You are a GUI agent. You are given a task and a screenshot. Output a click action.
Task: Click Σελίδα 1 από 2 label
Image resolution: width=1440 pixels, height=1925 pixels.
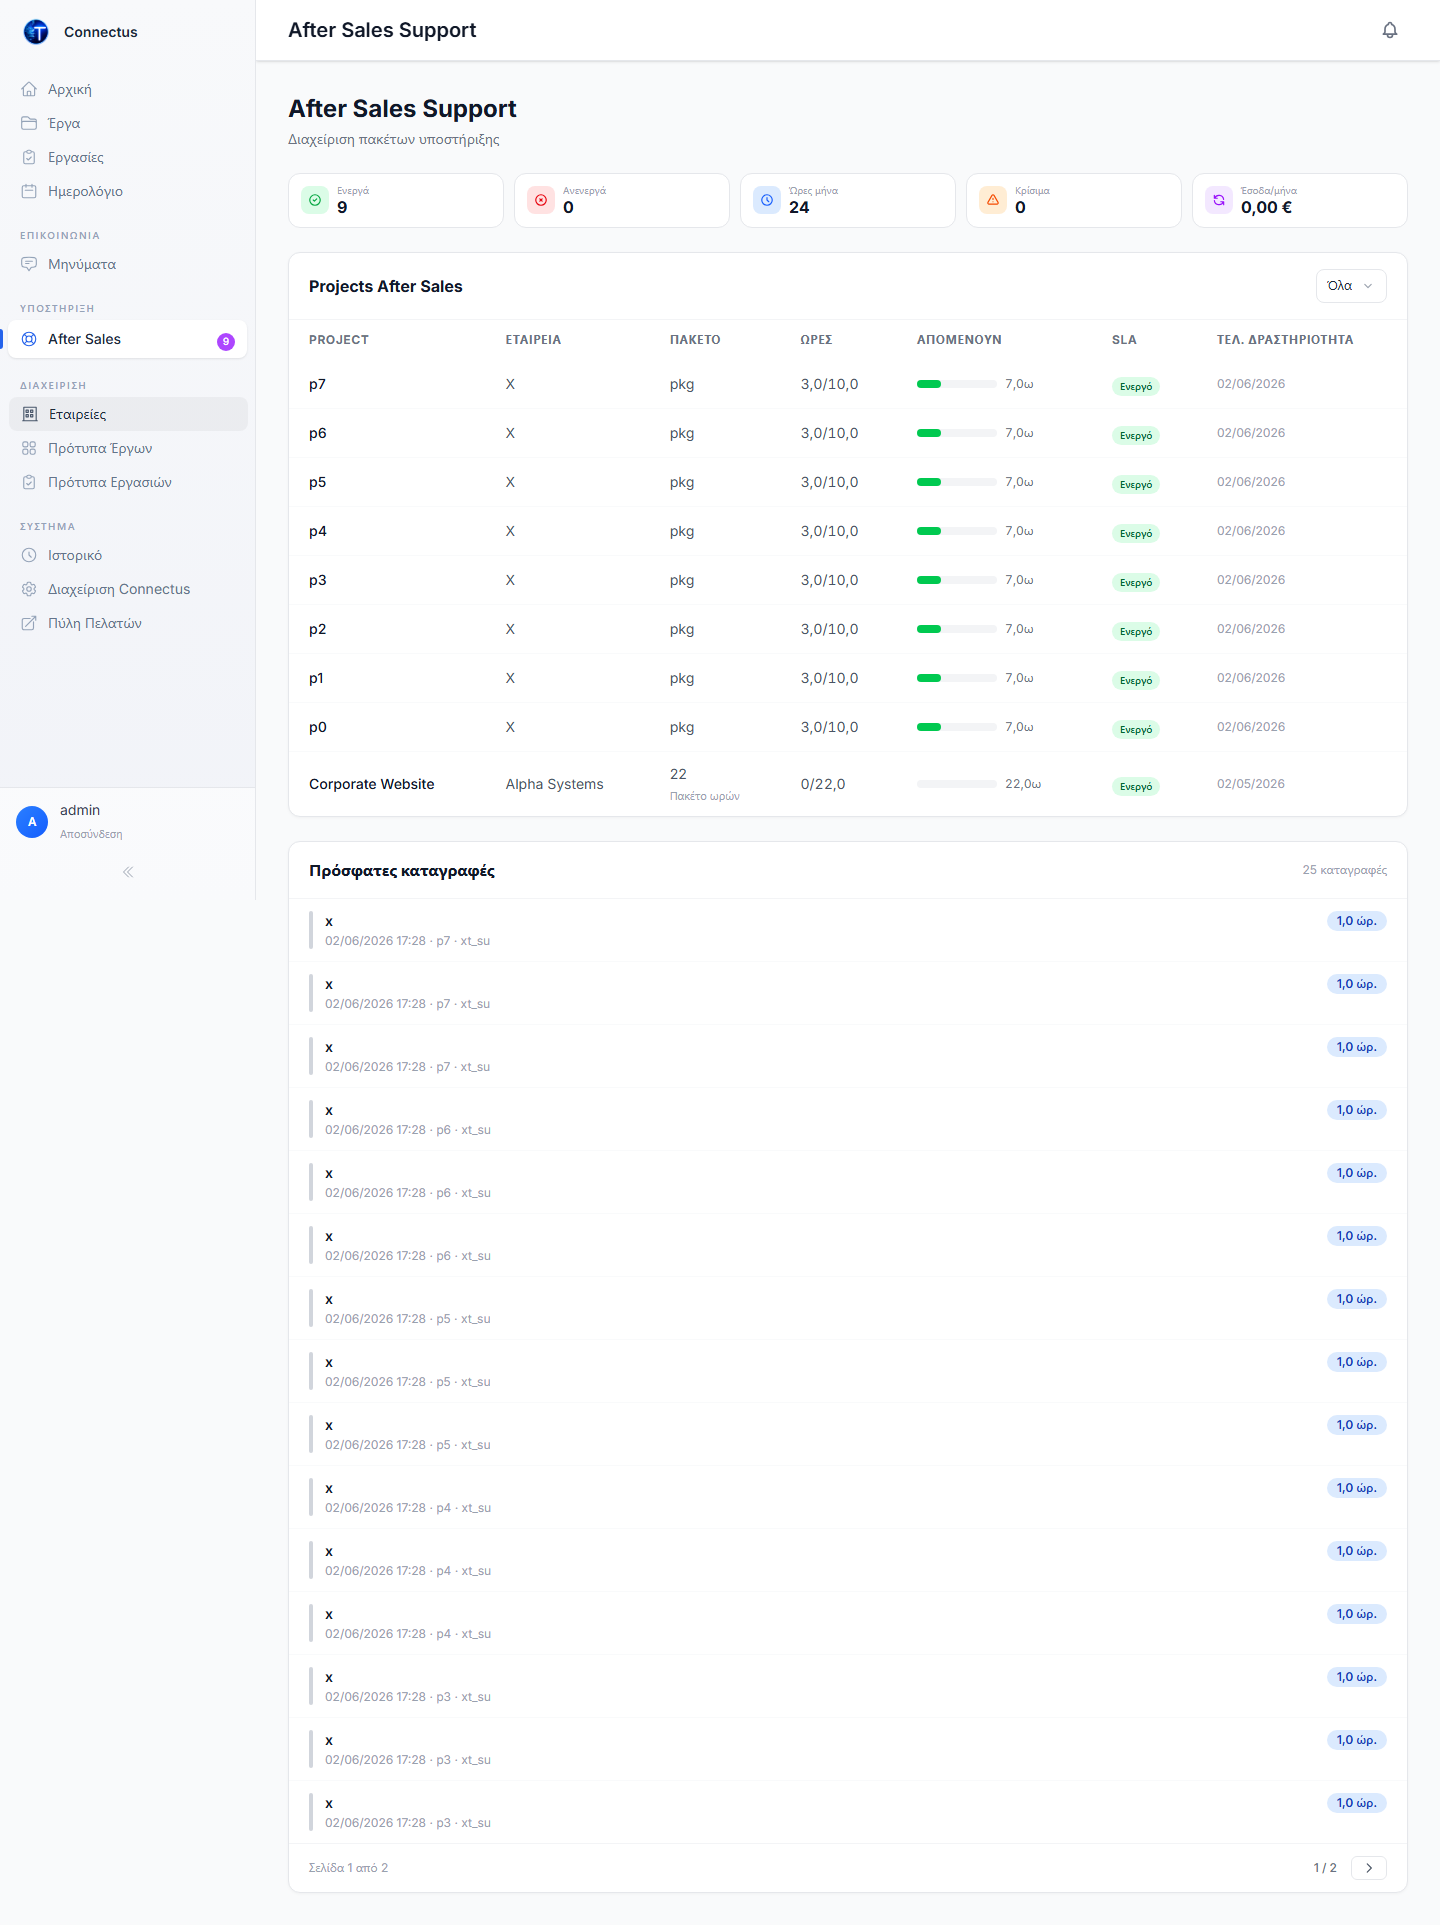coord(348,1868)
